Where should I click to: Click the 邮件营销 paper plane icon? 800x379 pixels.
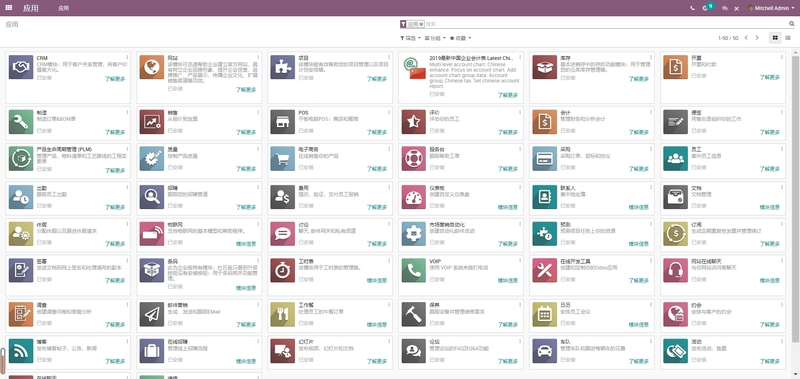152,314
